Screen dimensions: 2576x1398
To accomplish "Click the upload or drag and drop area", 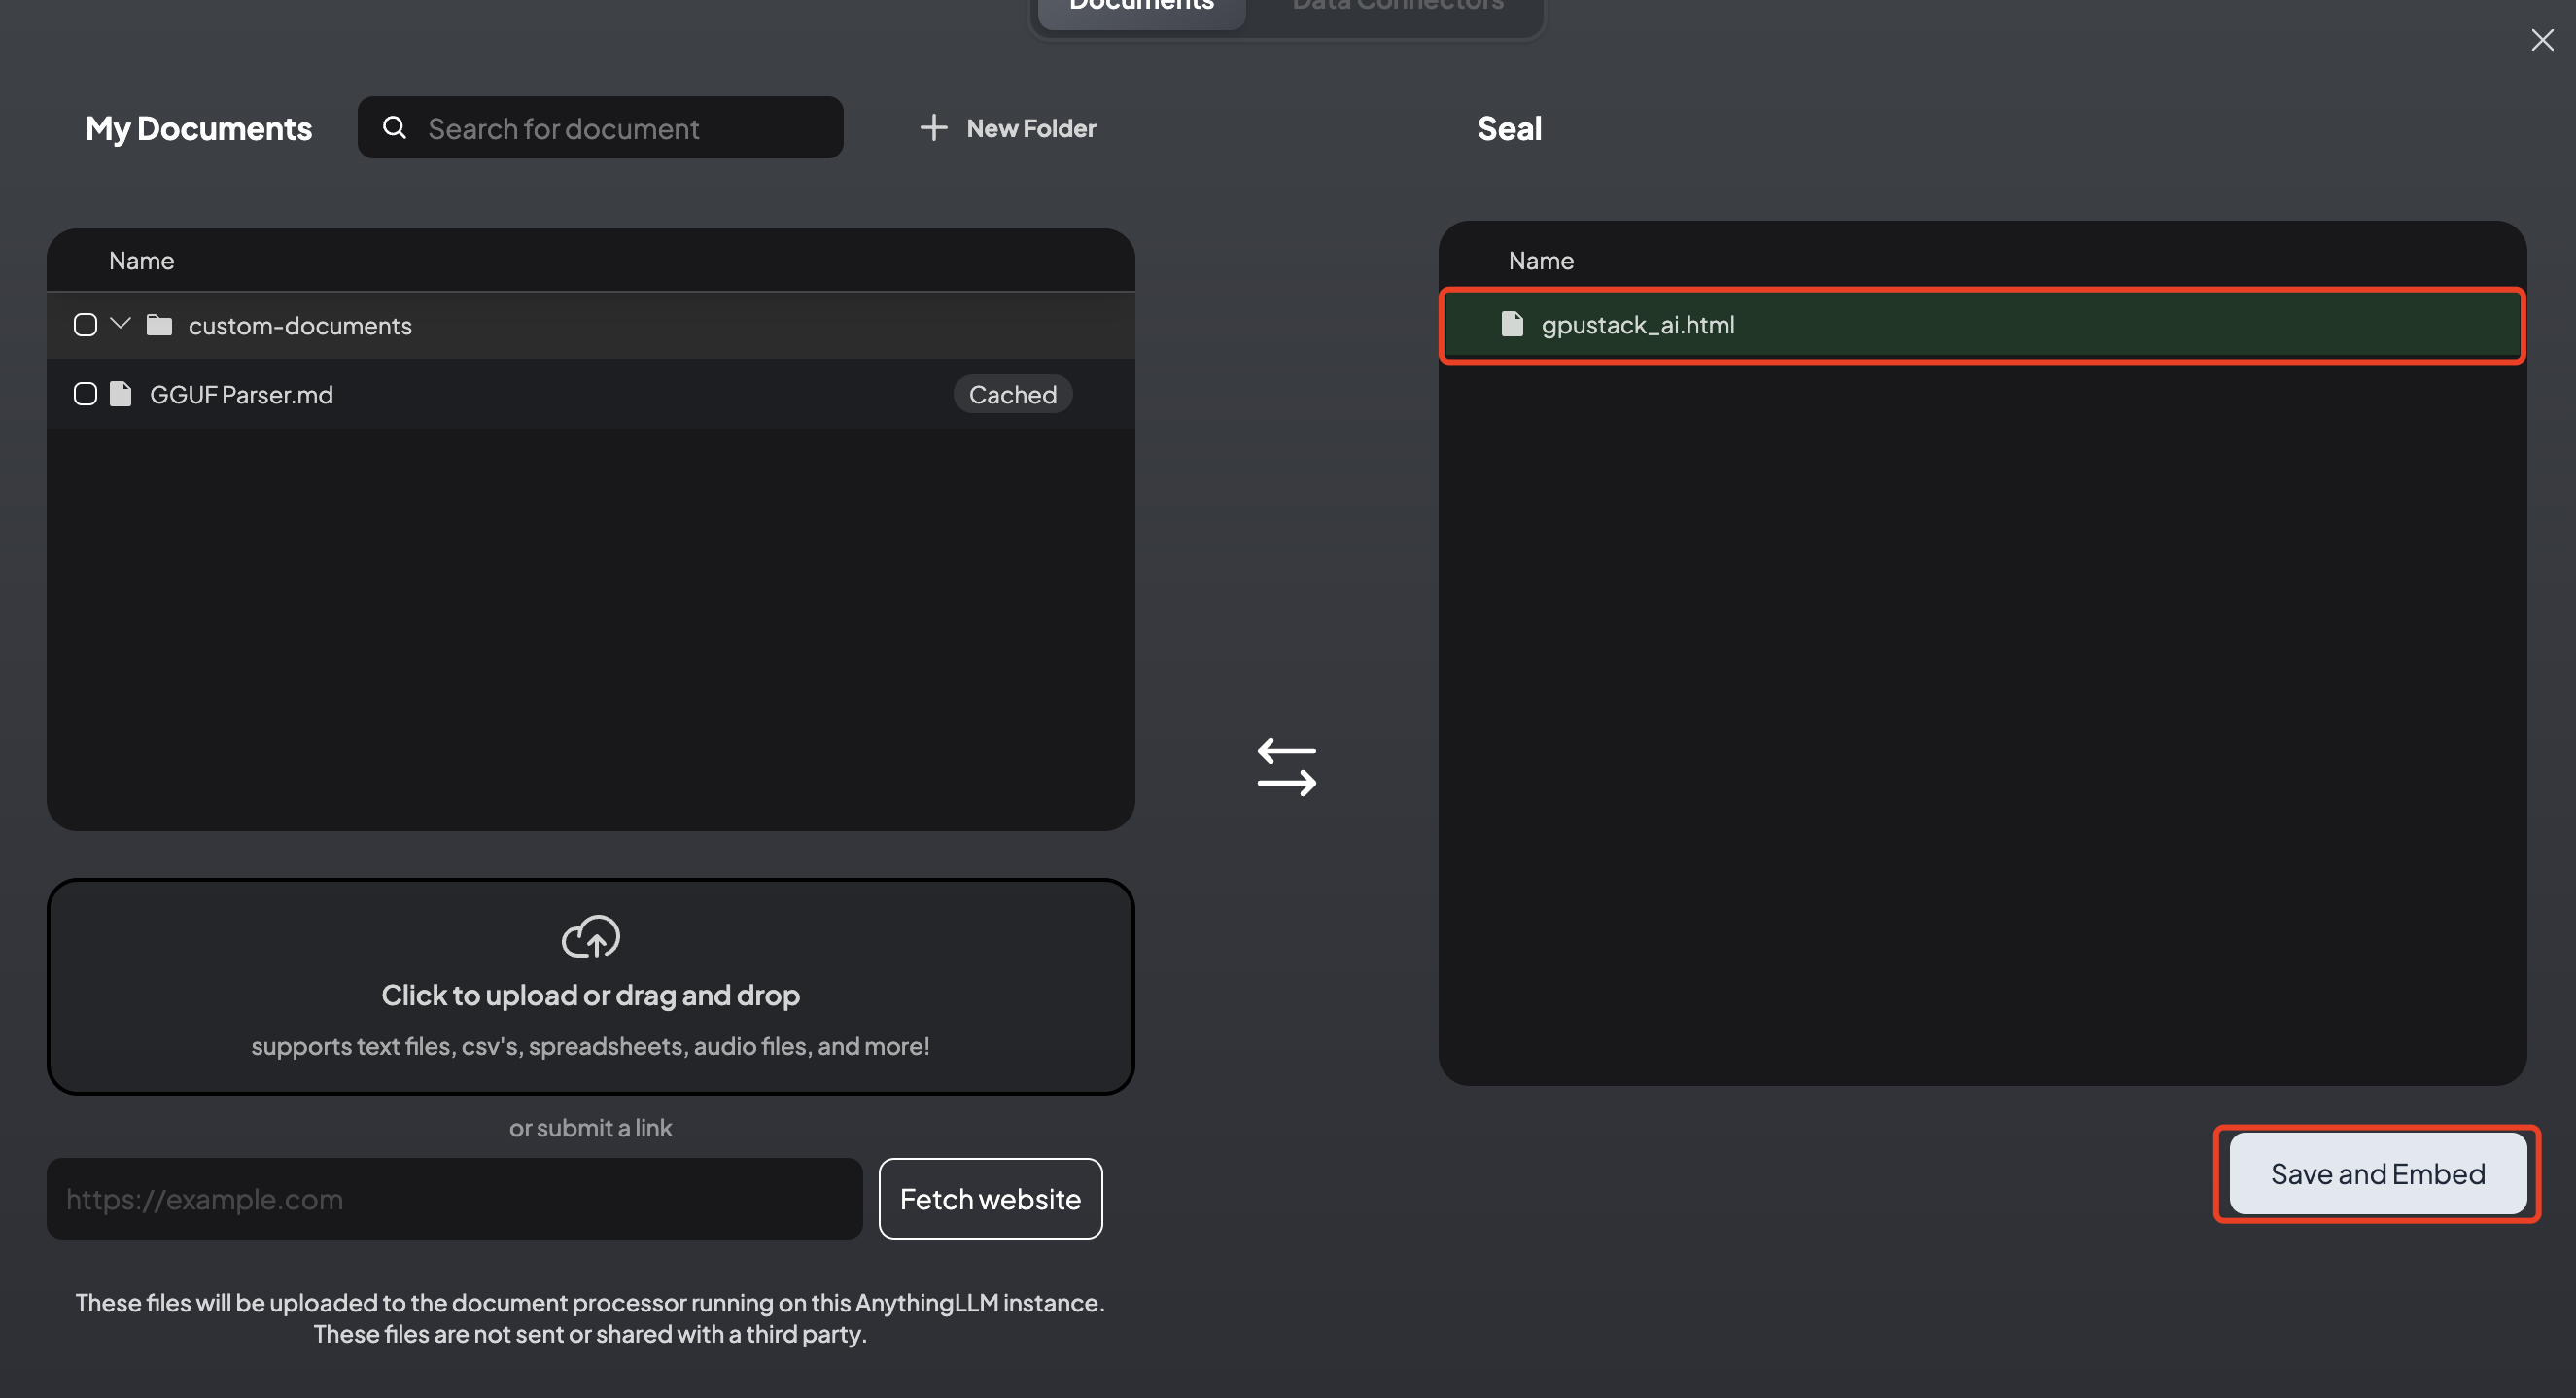I will click(590, 987).
